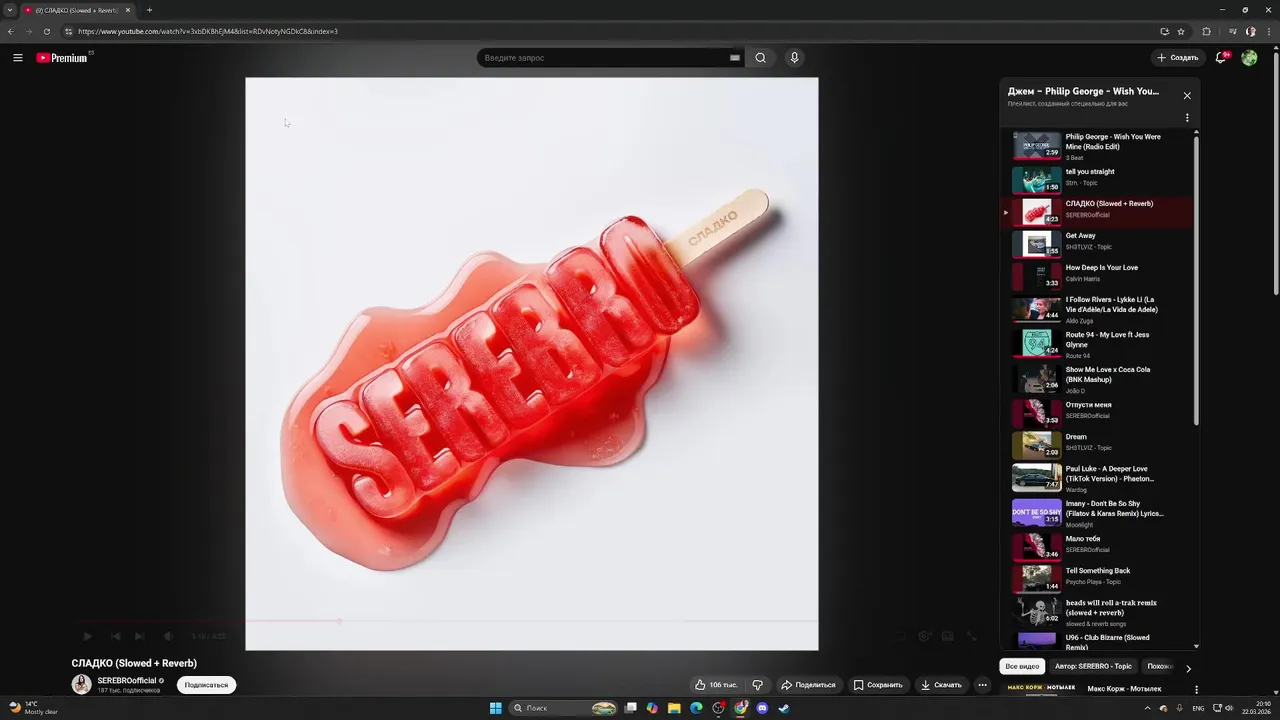1280x720 pixels.
Task: Open SEREBROofficial channel avatar
Action: pos(81,685)
